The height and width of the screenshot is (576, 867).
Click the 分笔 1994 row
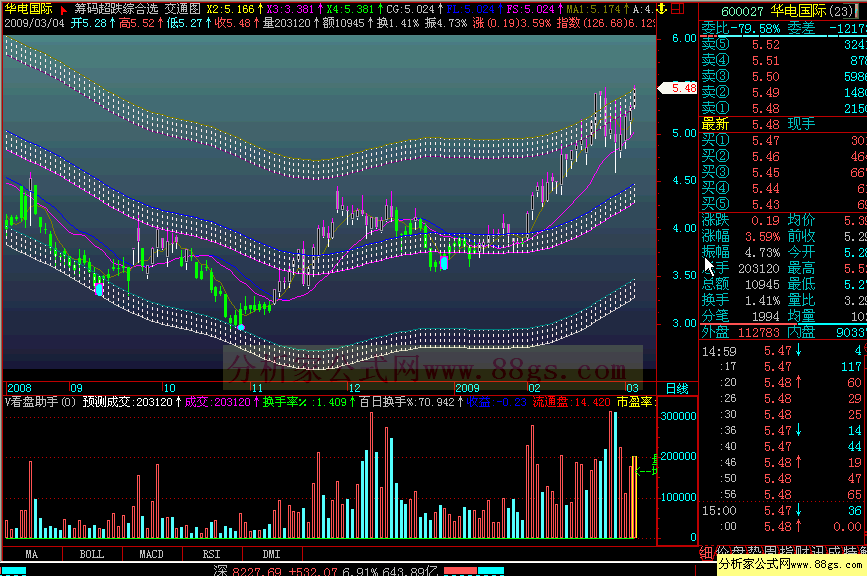(741, 317)
